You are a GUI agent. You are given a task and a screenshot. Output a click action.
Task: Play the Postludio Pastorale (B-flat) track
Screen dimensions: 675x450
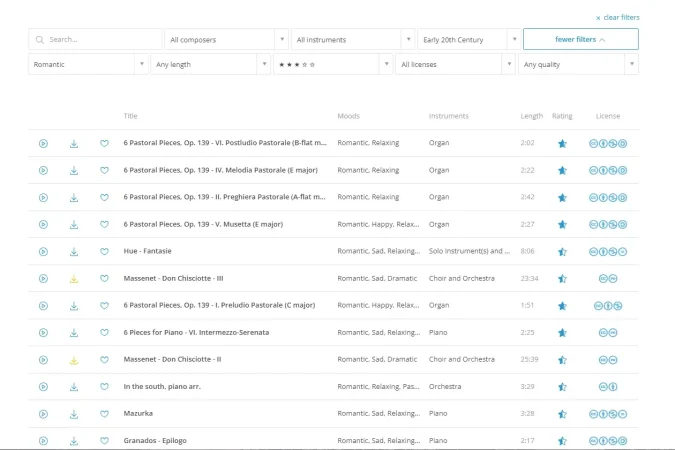tap(43, 143)
